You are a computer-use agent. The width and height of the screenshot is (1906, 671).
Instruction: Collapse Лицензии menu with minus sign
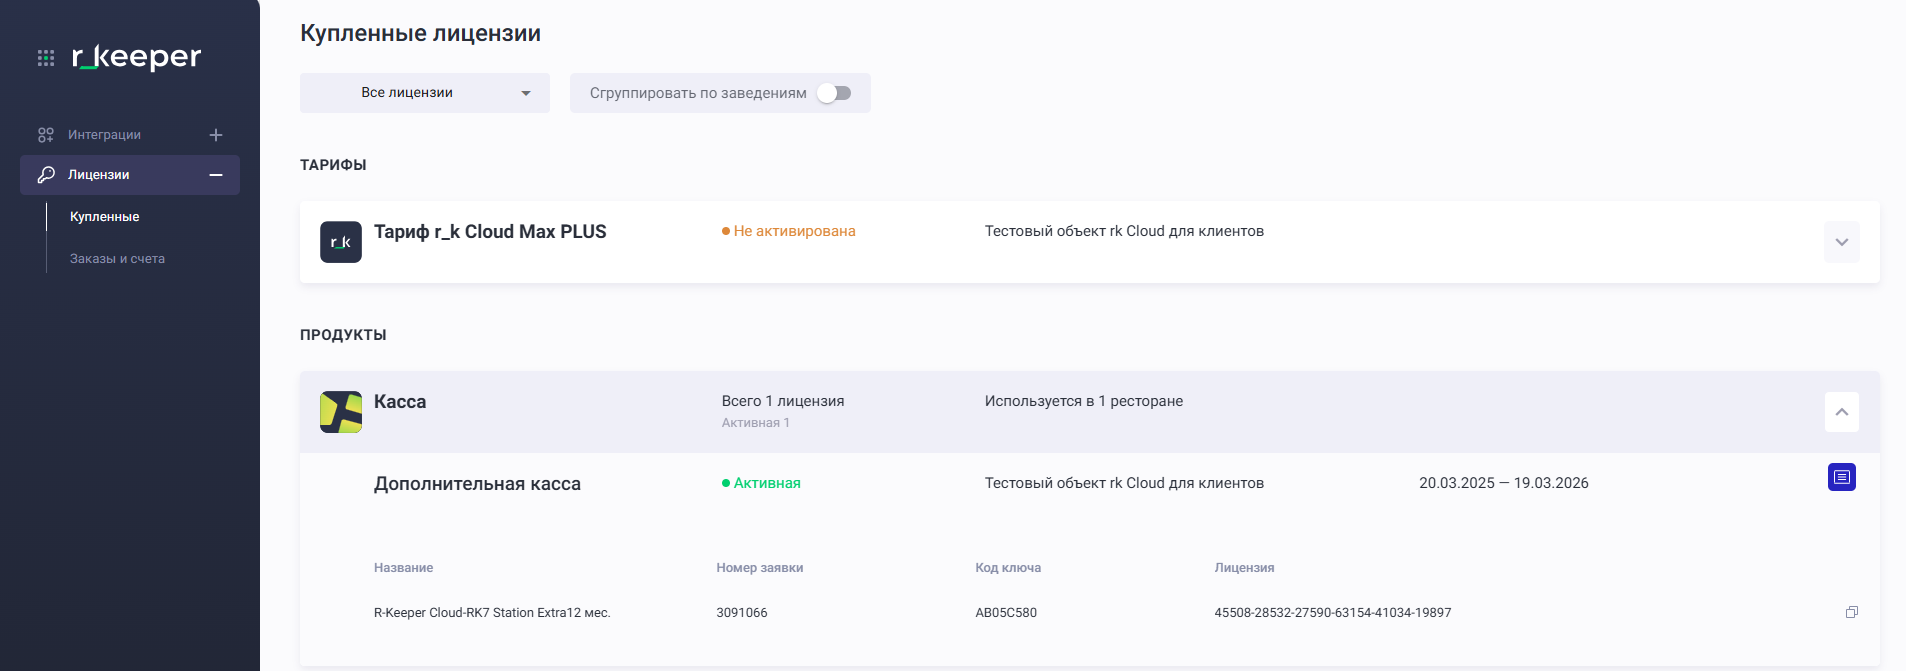coord(216,175)
